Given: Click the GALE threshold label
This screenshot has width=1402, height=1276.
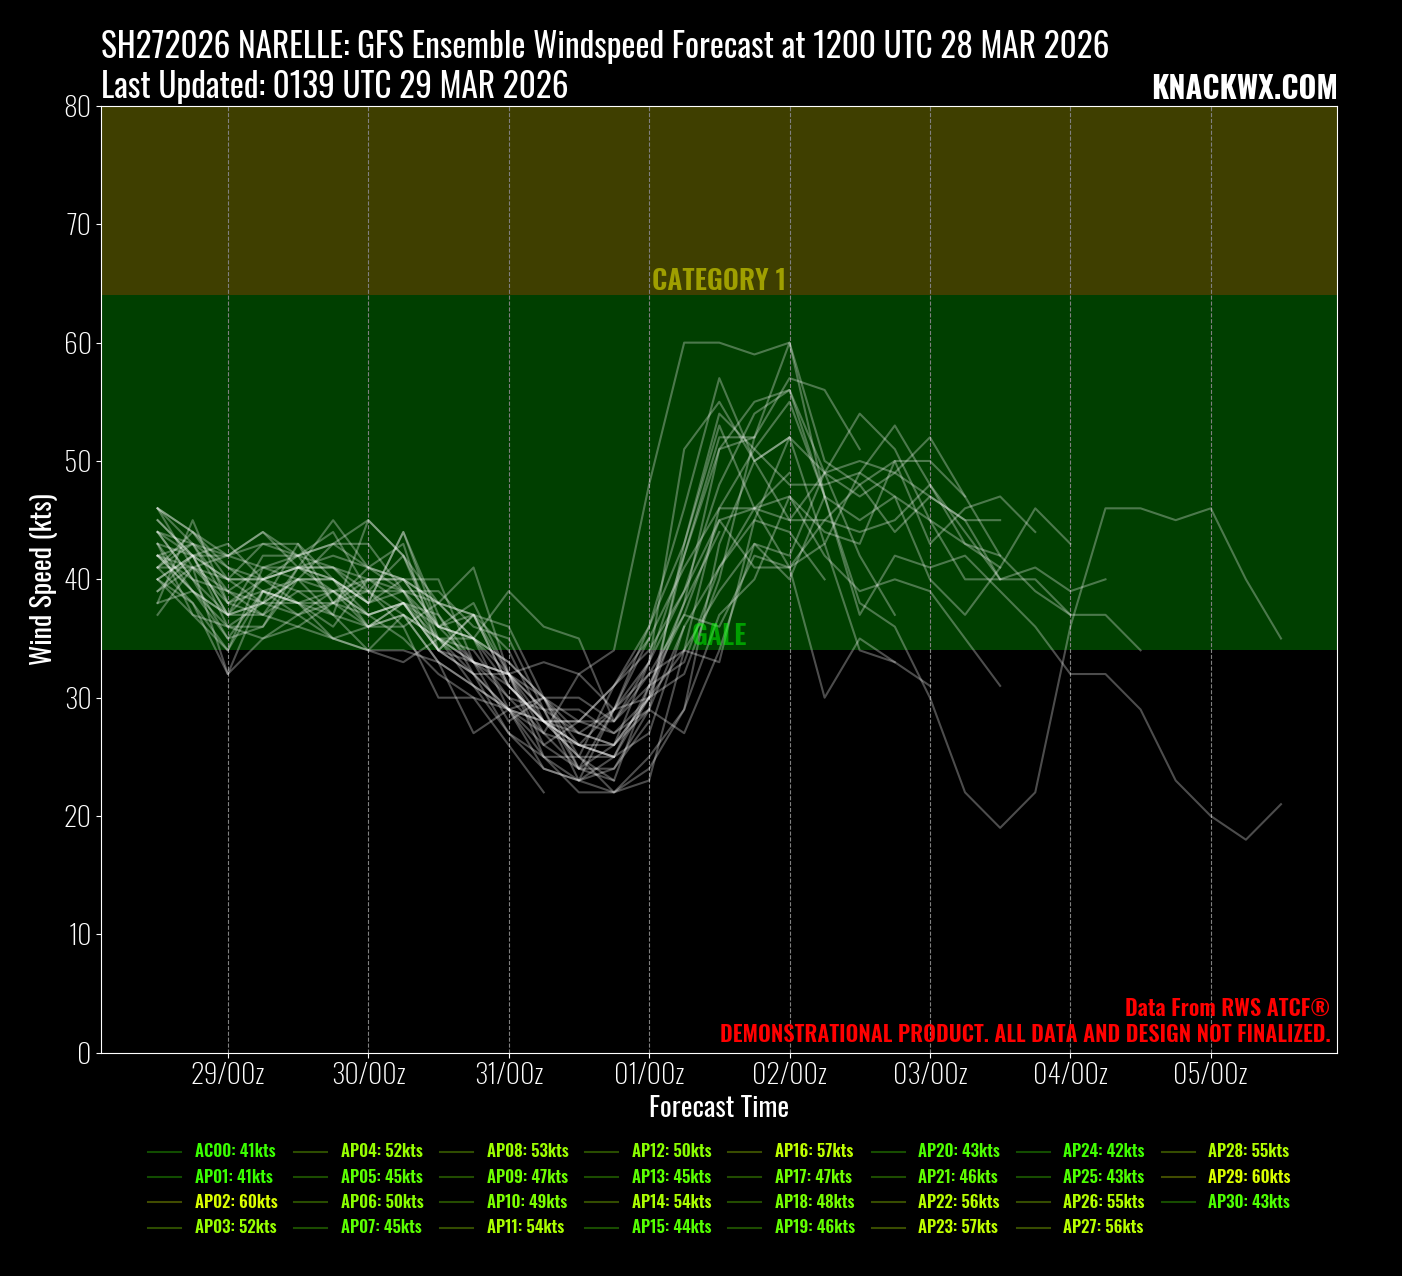Looking at the screenshot, I should click(719, 634).
